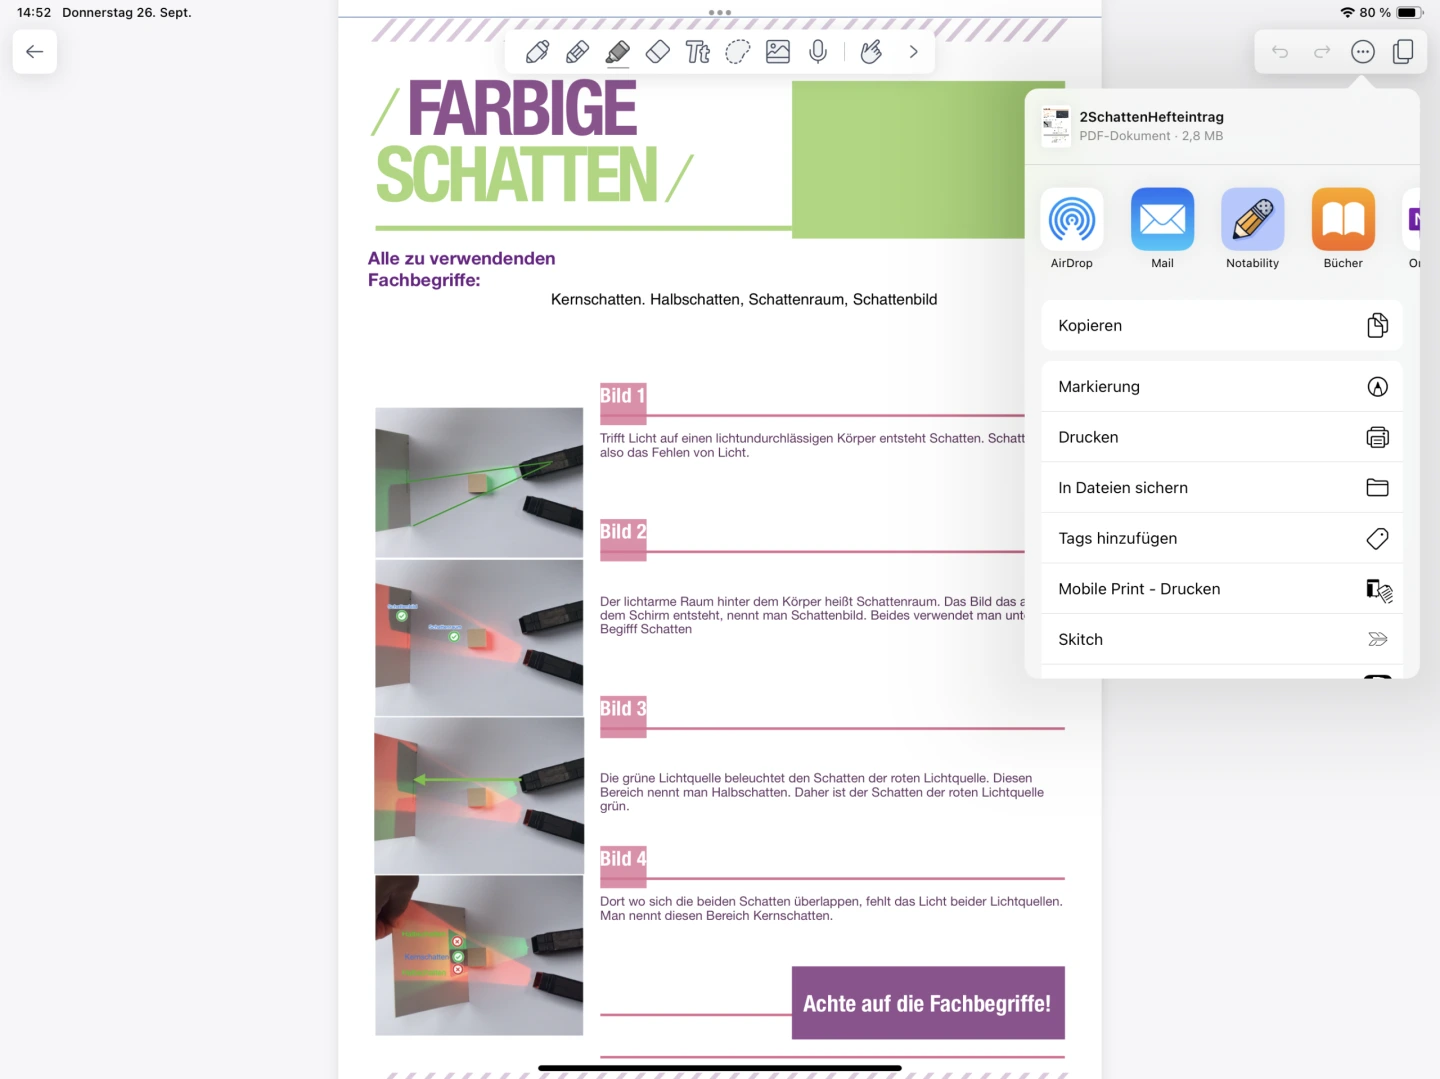This screenshot has width=1440, height=1079.
Task: Select the pen tool in the toolbar
Action: [x=537, y=52]
